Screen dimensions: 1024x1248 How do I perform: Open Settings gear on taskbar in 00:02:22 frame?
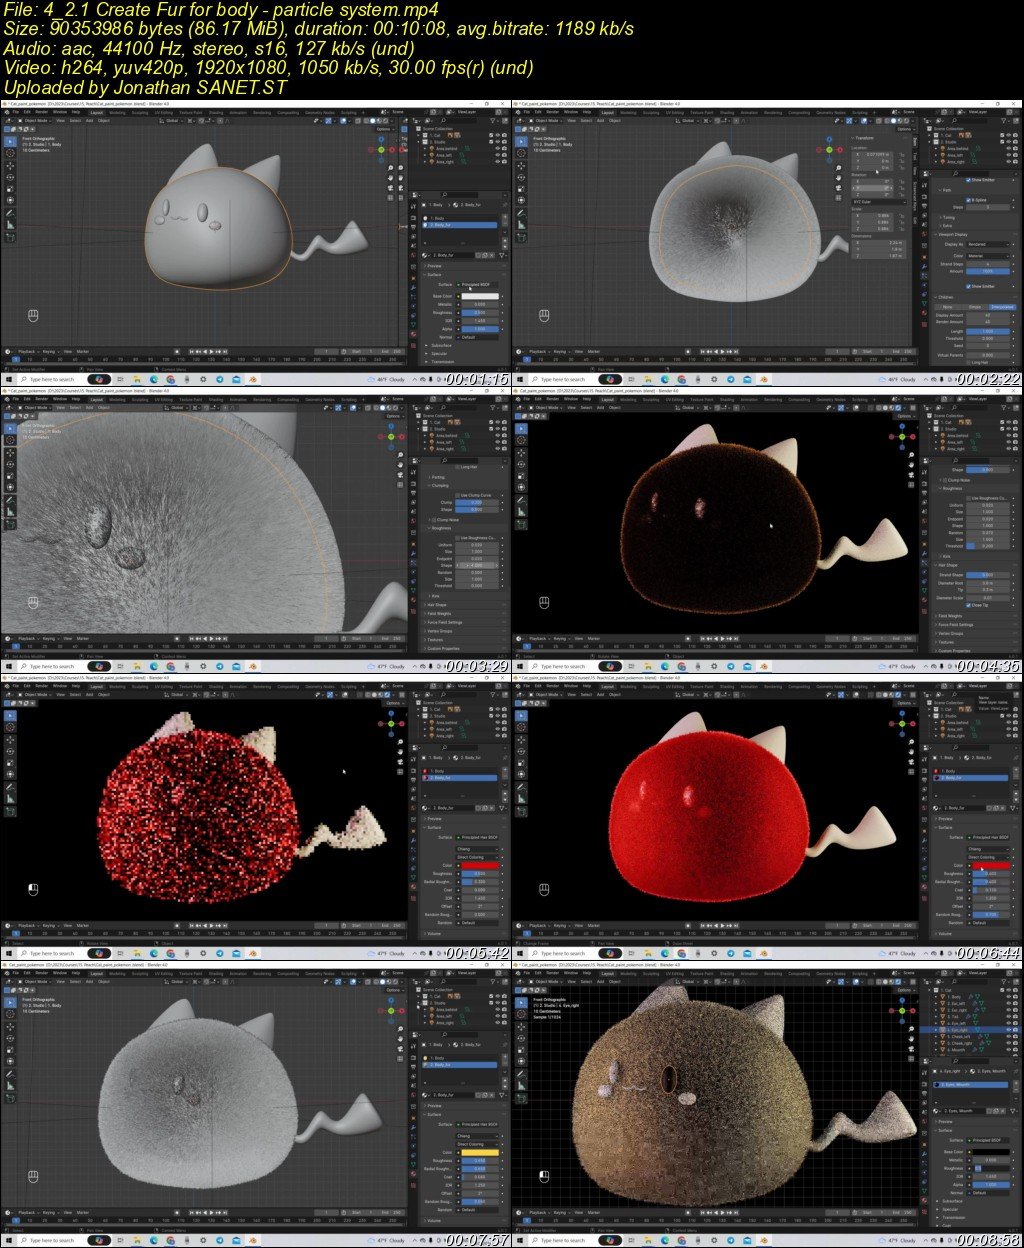point(714,379)
